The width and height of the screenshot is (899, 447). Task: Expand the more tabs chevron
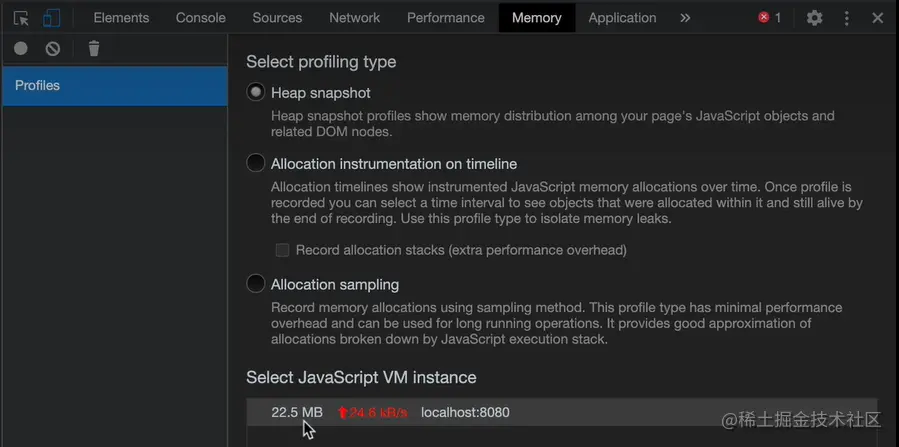pyautogui.click(x=685, y=18)
